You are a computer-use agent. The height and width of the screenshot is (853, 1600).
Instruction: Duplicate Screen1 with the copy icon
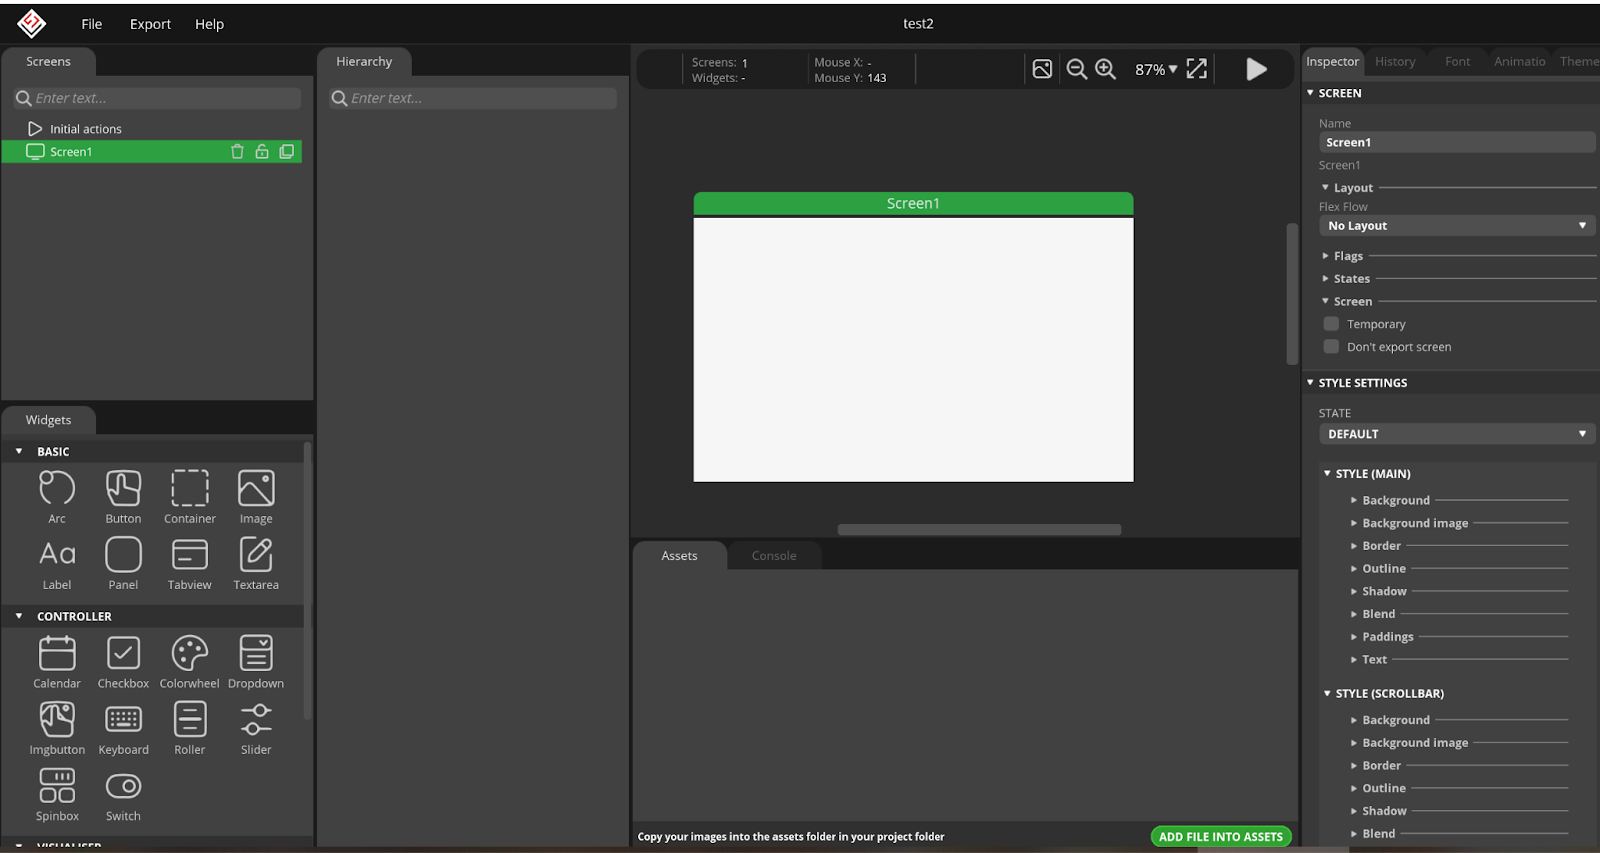287,152
